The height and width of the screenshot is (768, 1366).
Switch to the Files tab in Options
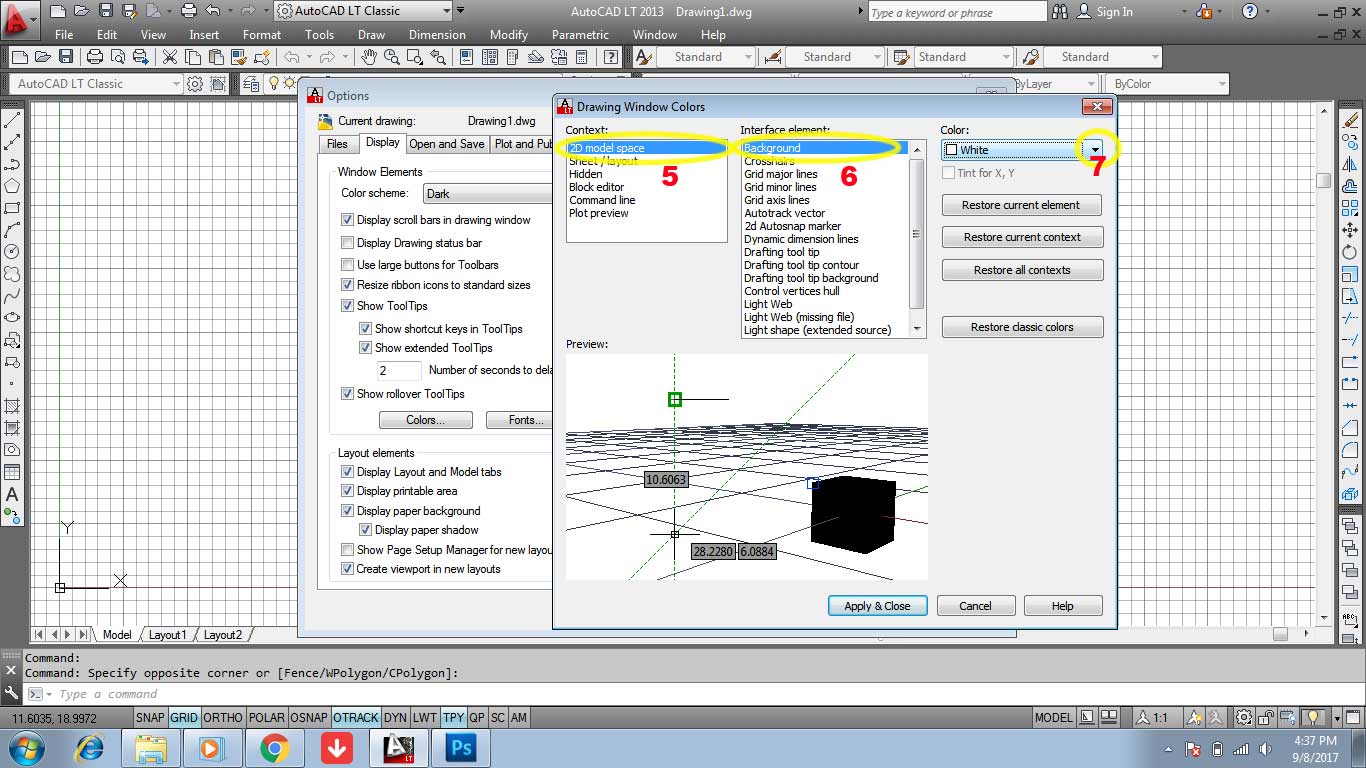click(x=338, y=144)
